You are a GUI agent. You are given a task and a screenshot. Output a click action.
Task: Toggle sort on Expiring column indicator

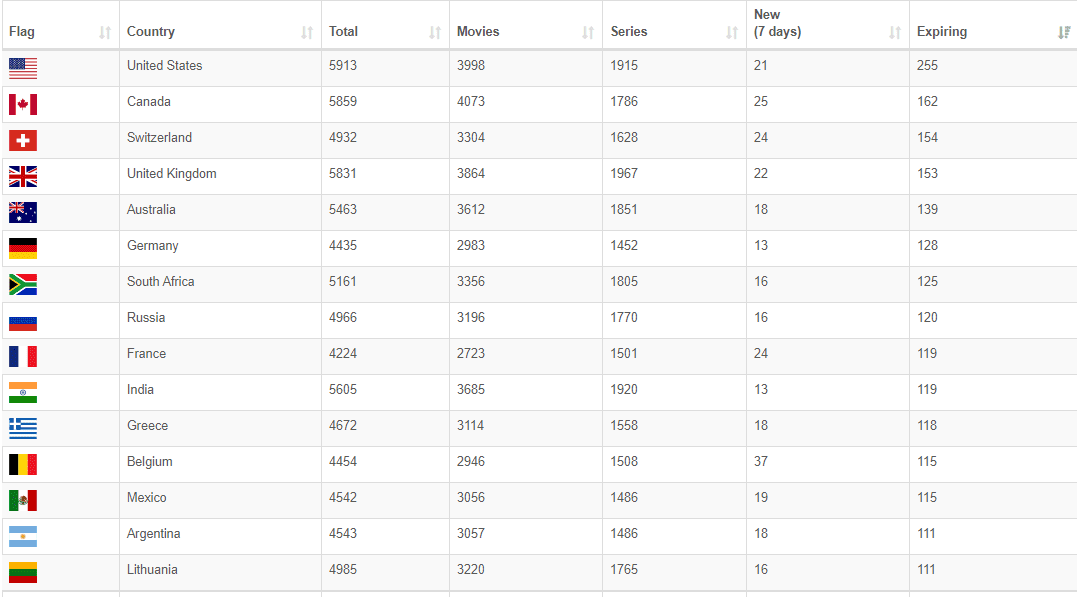[1064, 32]
